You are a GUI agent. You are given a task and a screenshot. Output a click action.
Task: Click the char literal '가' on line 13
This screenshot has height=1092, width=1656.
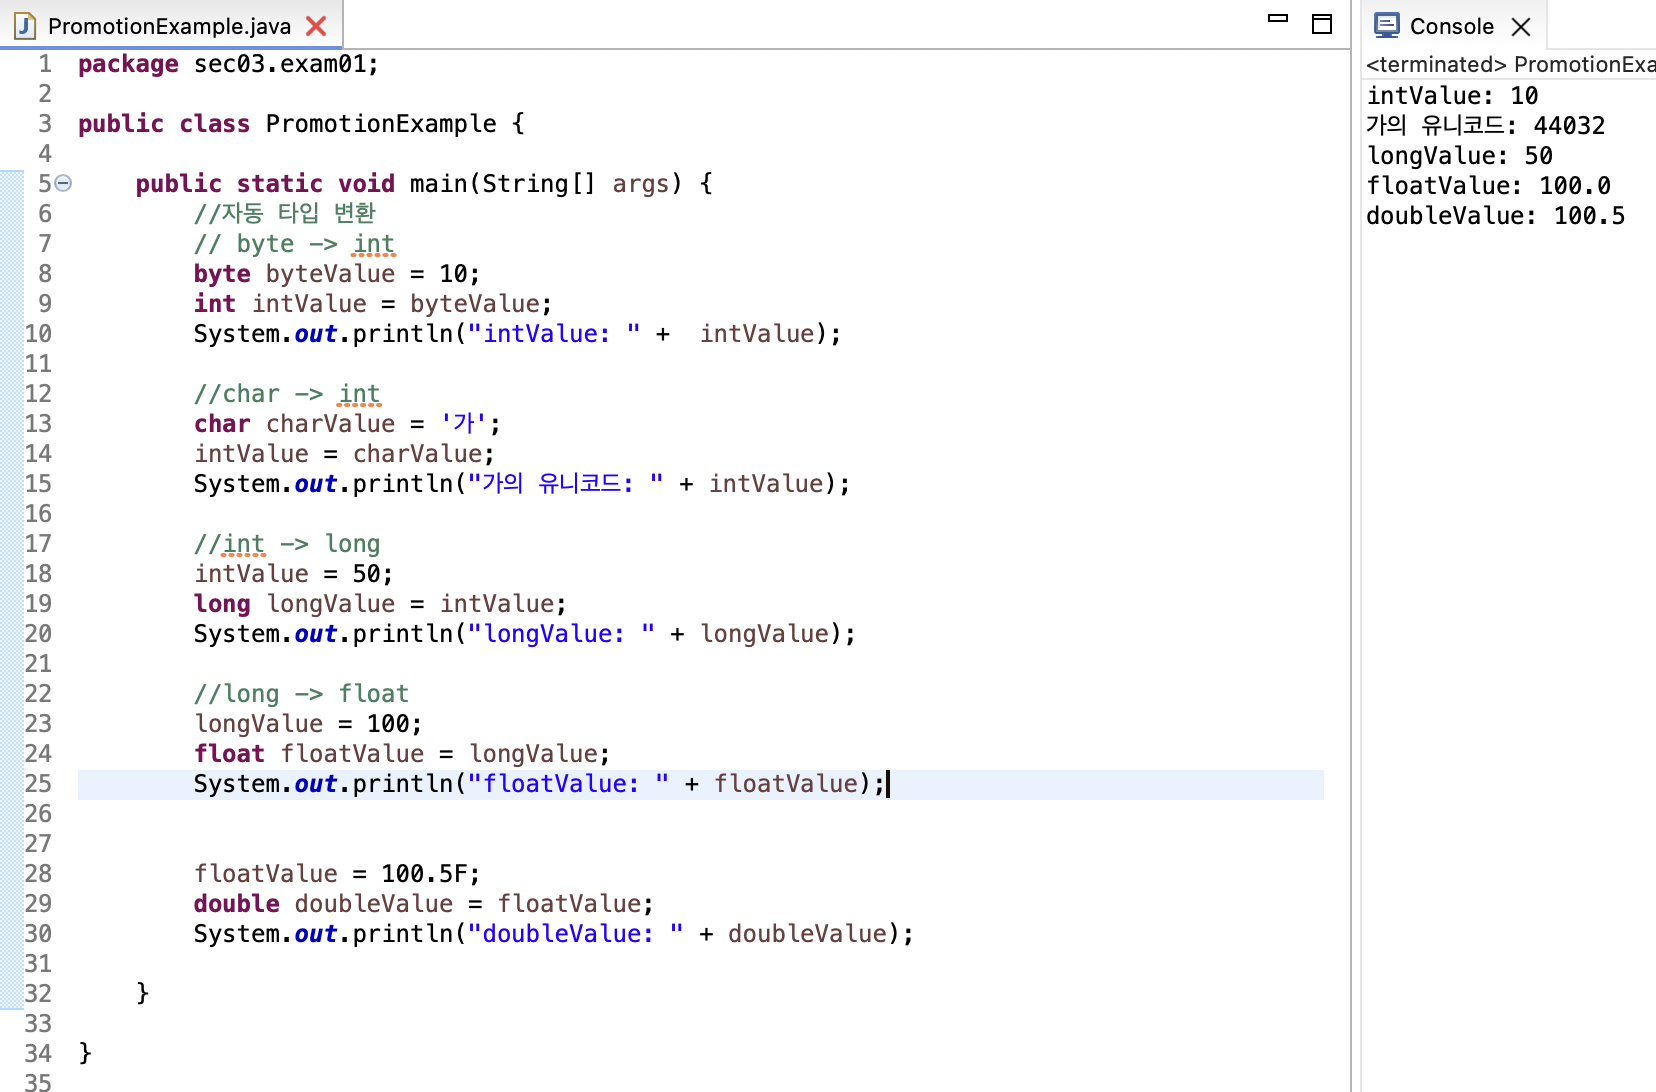pos(463,424)
